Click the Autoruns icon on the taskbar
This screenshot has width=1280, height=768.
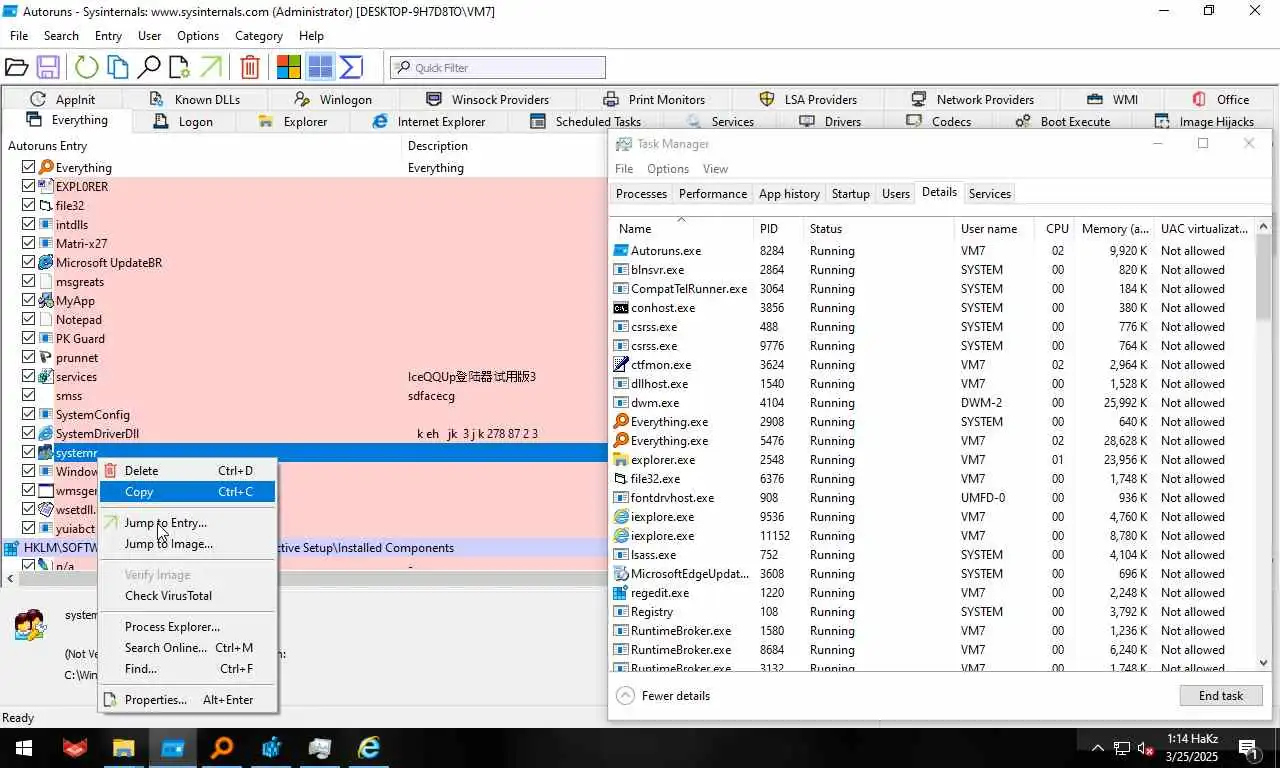point(172,748)
